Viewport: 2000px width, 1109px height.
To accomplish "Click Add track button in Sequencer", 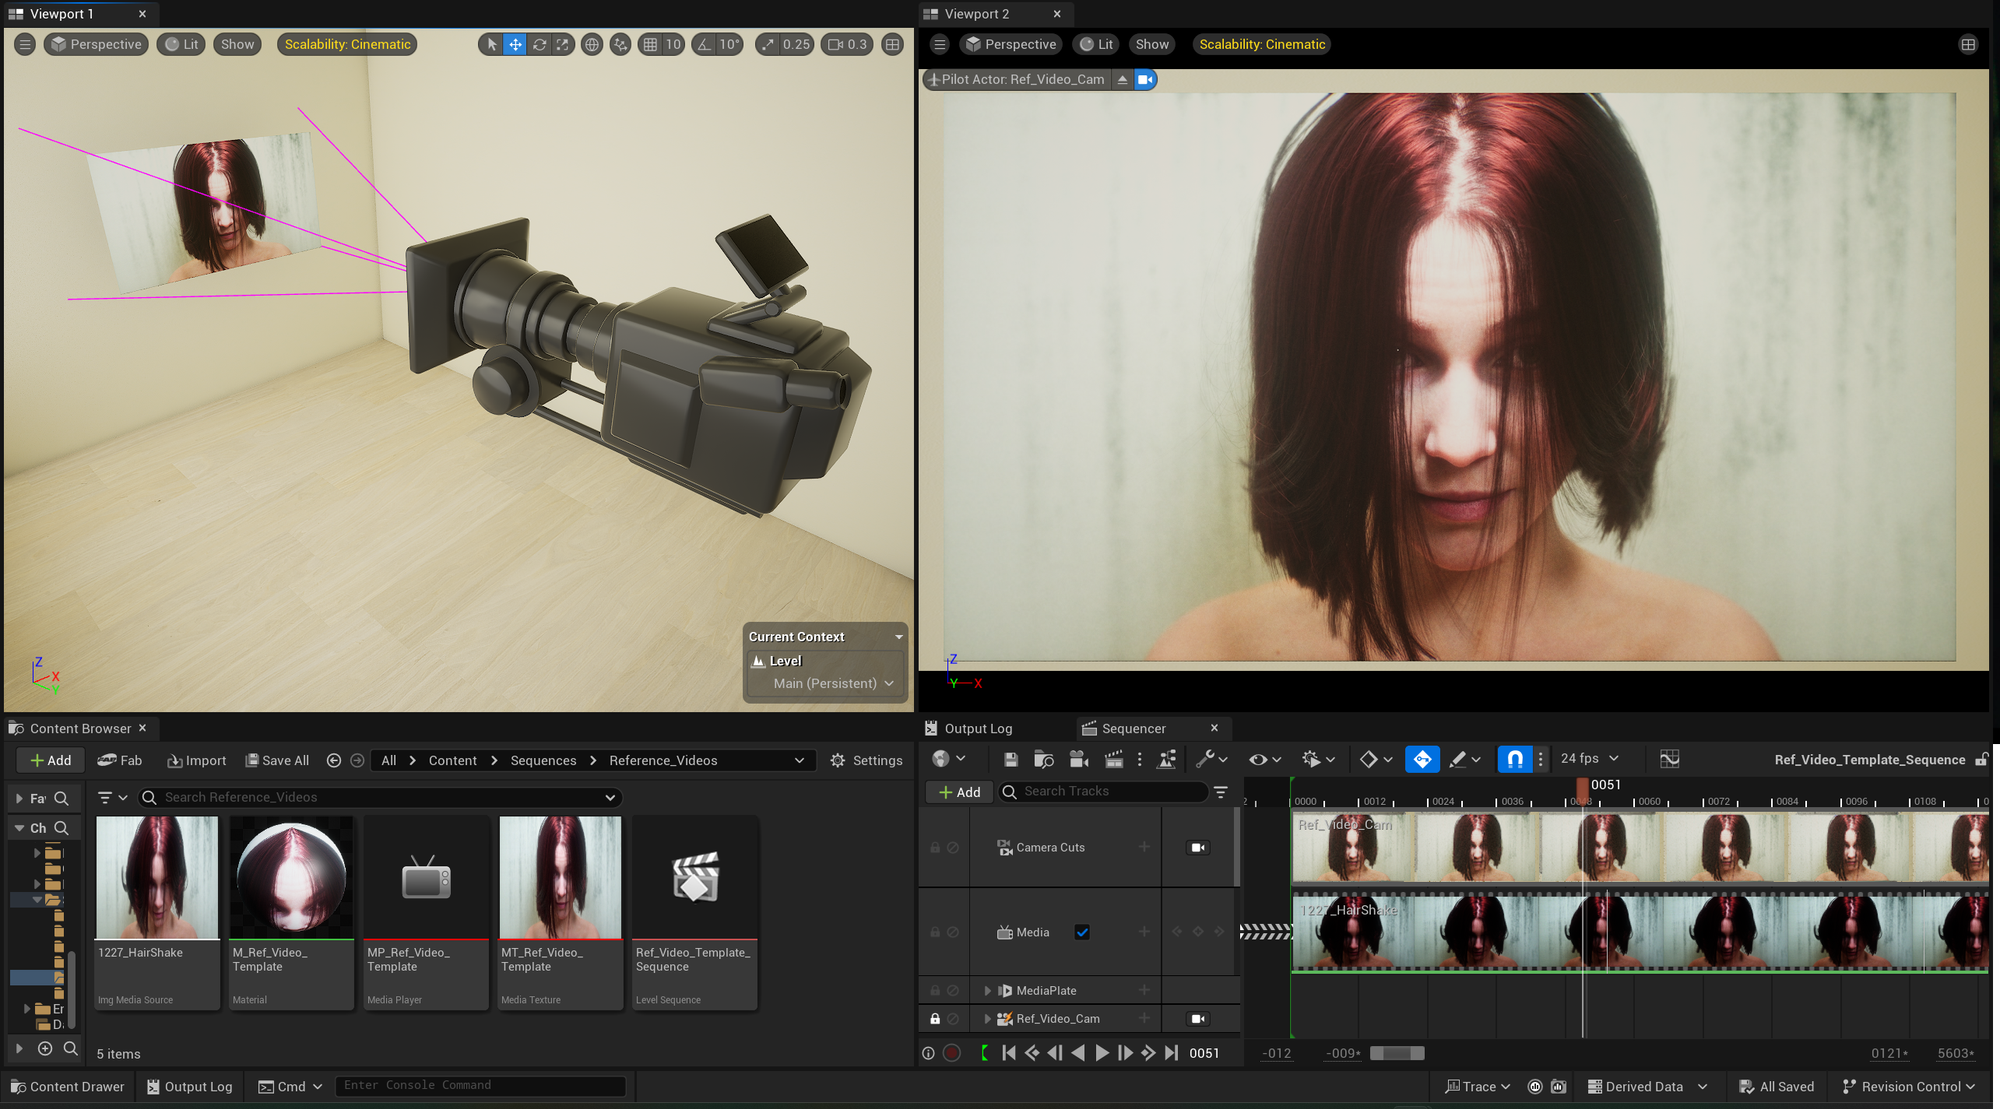I will pos(959,792).
